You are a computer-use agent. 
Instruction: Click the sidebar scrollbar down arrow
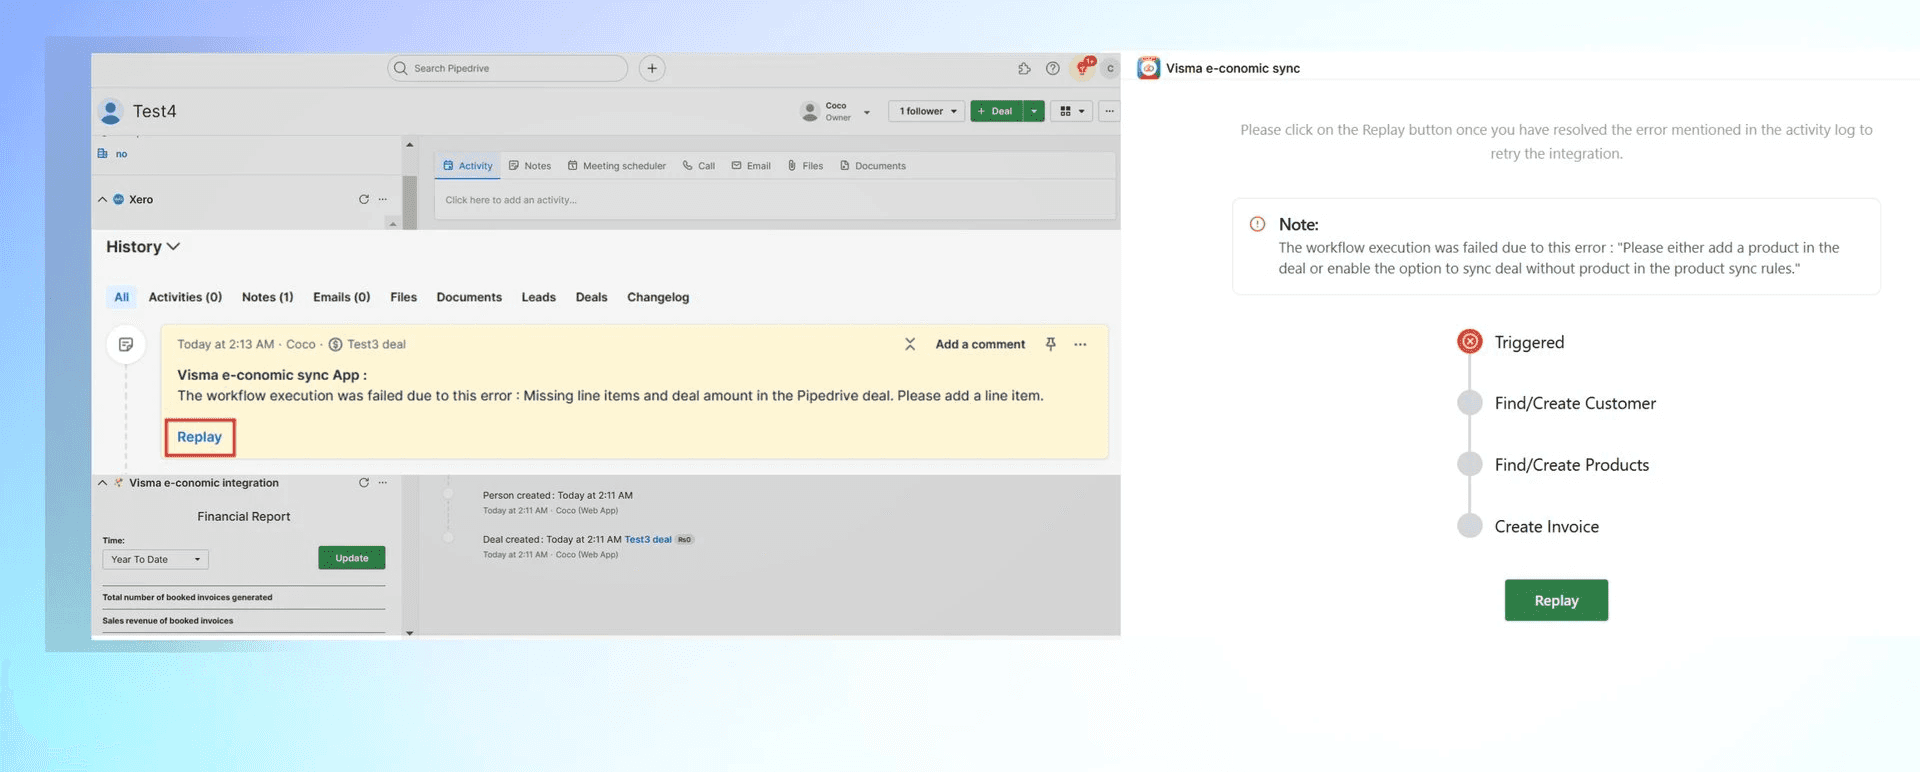[x=409, y=633]
